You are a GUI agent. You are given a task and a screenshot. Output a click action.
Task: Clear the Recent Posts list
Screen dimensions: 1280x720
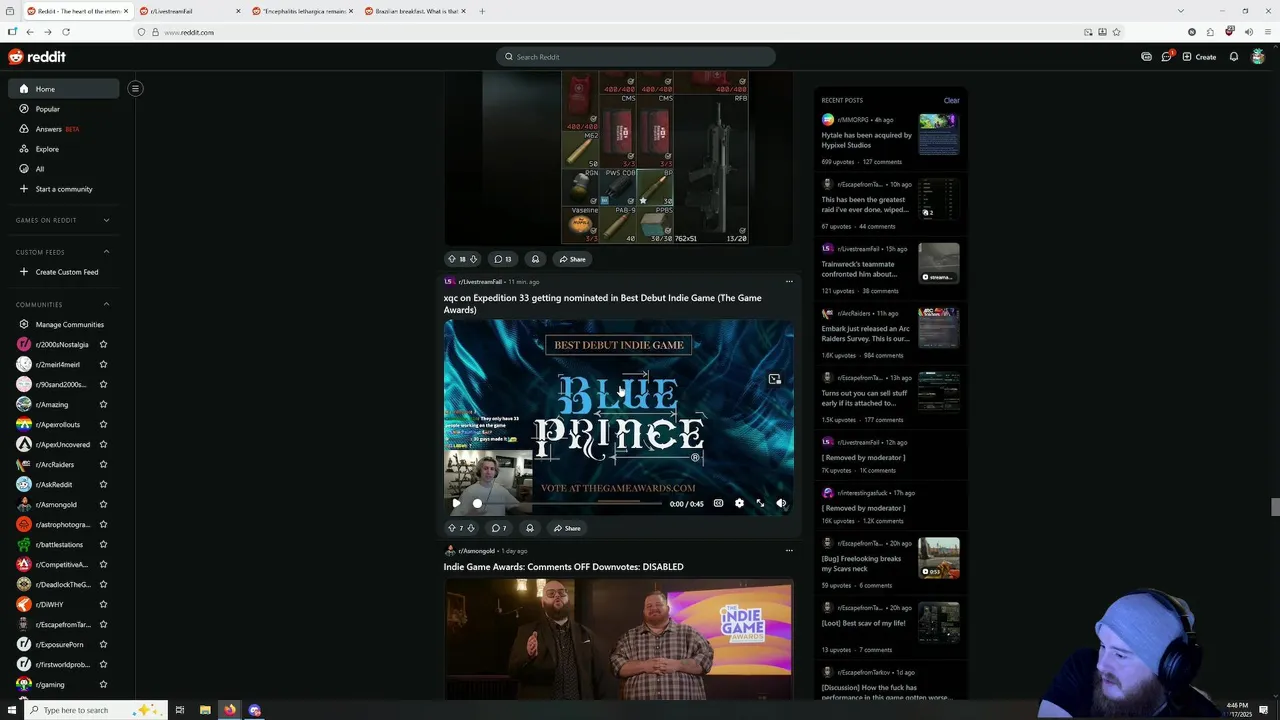pyautogui.click(x=951, y=100)
